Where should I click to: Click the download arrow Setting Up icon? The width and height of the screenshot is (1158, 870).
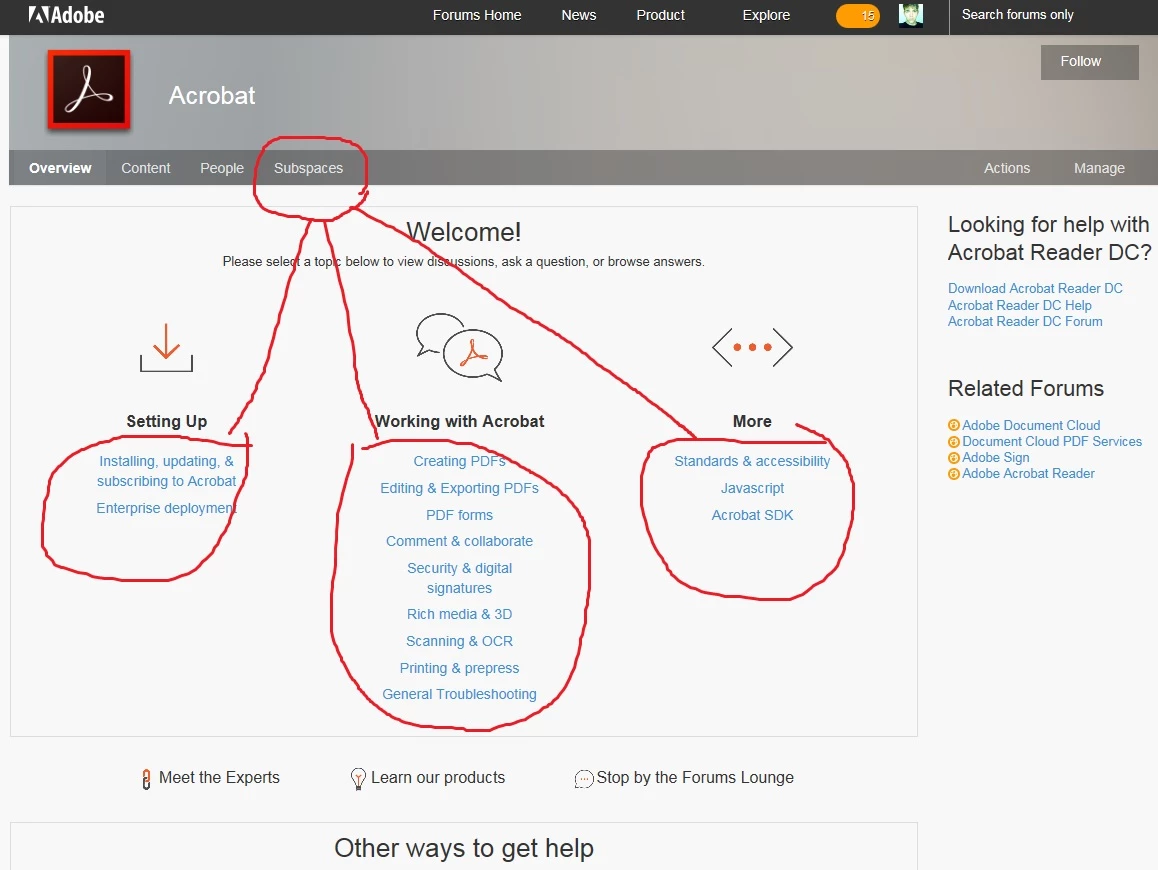coord(166,347)
